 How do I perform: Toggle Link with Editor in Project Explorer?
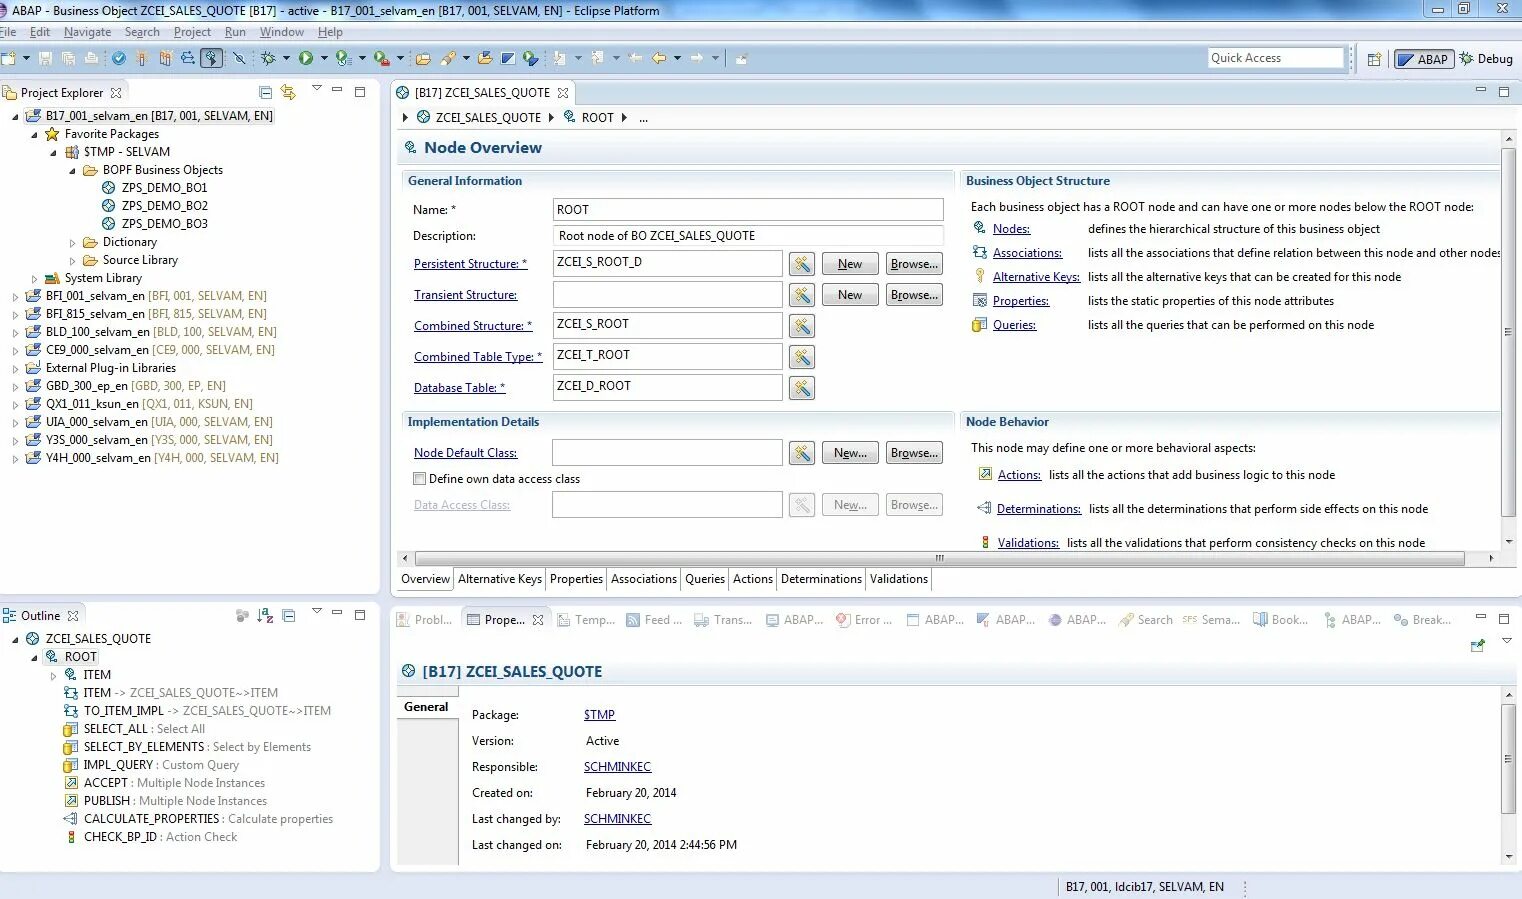[288, 92]
